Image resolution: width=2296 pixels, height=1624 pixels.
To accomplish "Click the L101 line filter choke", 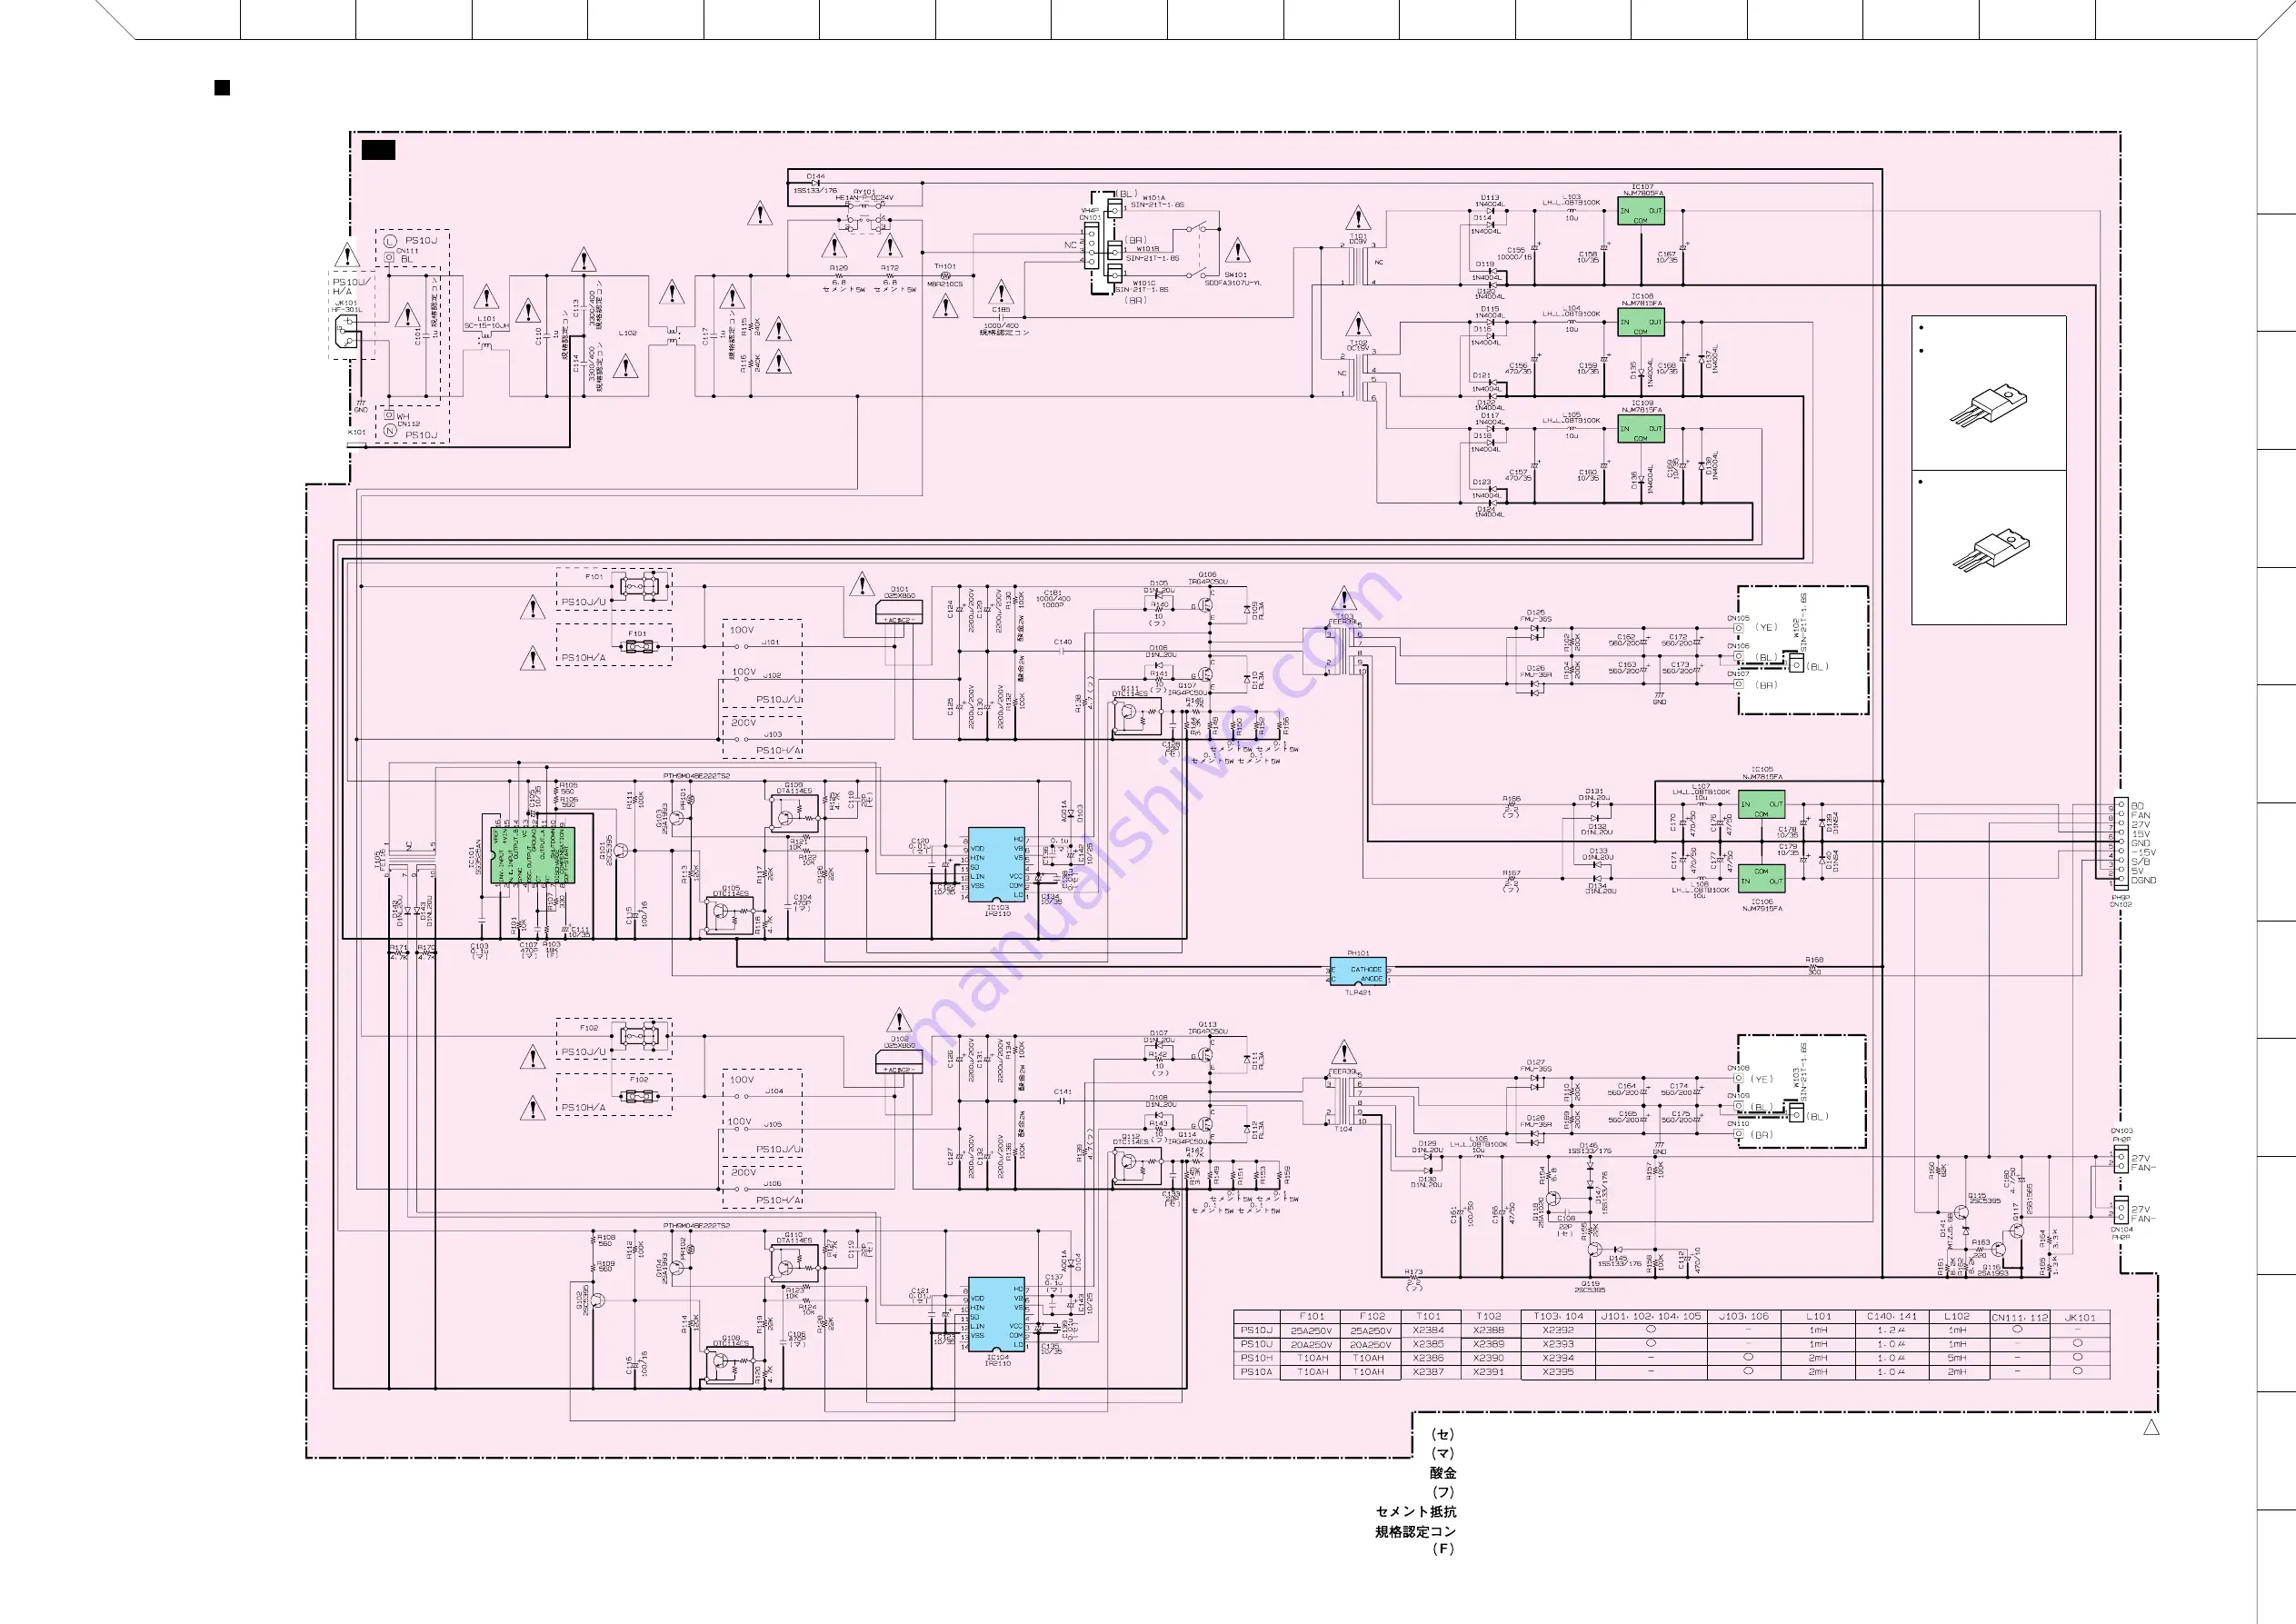I will tap(487, 341).
